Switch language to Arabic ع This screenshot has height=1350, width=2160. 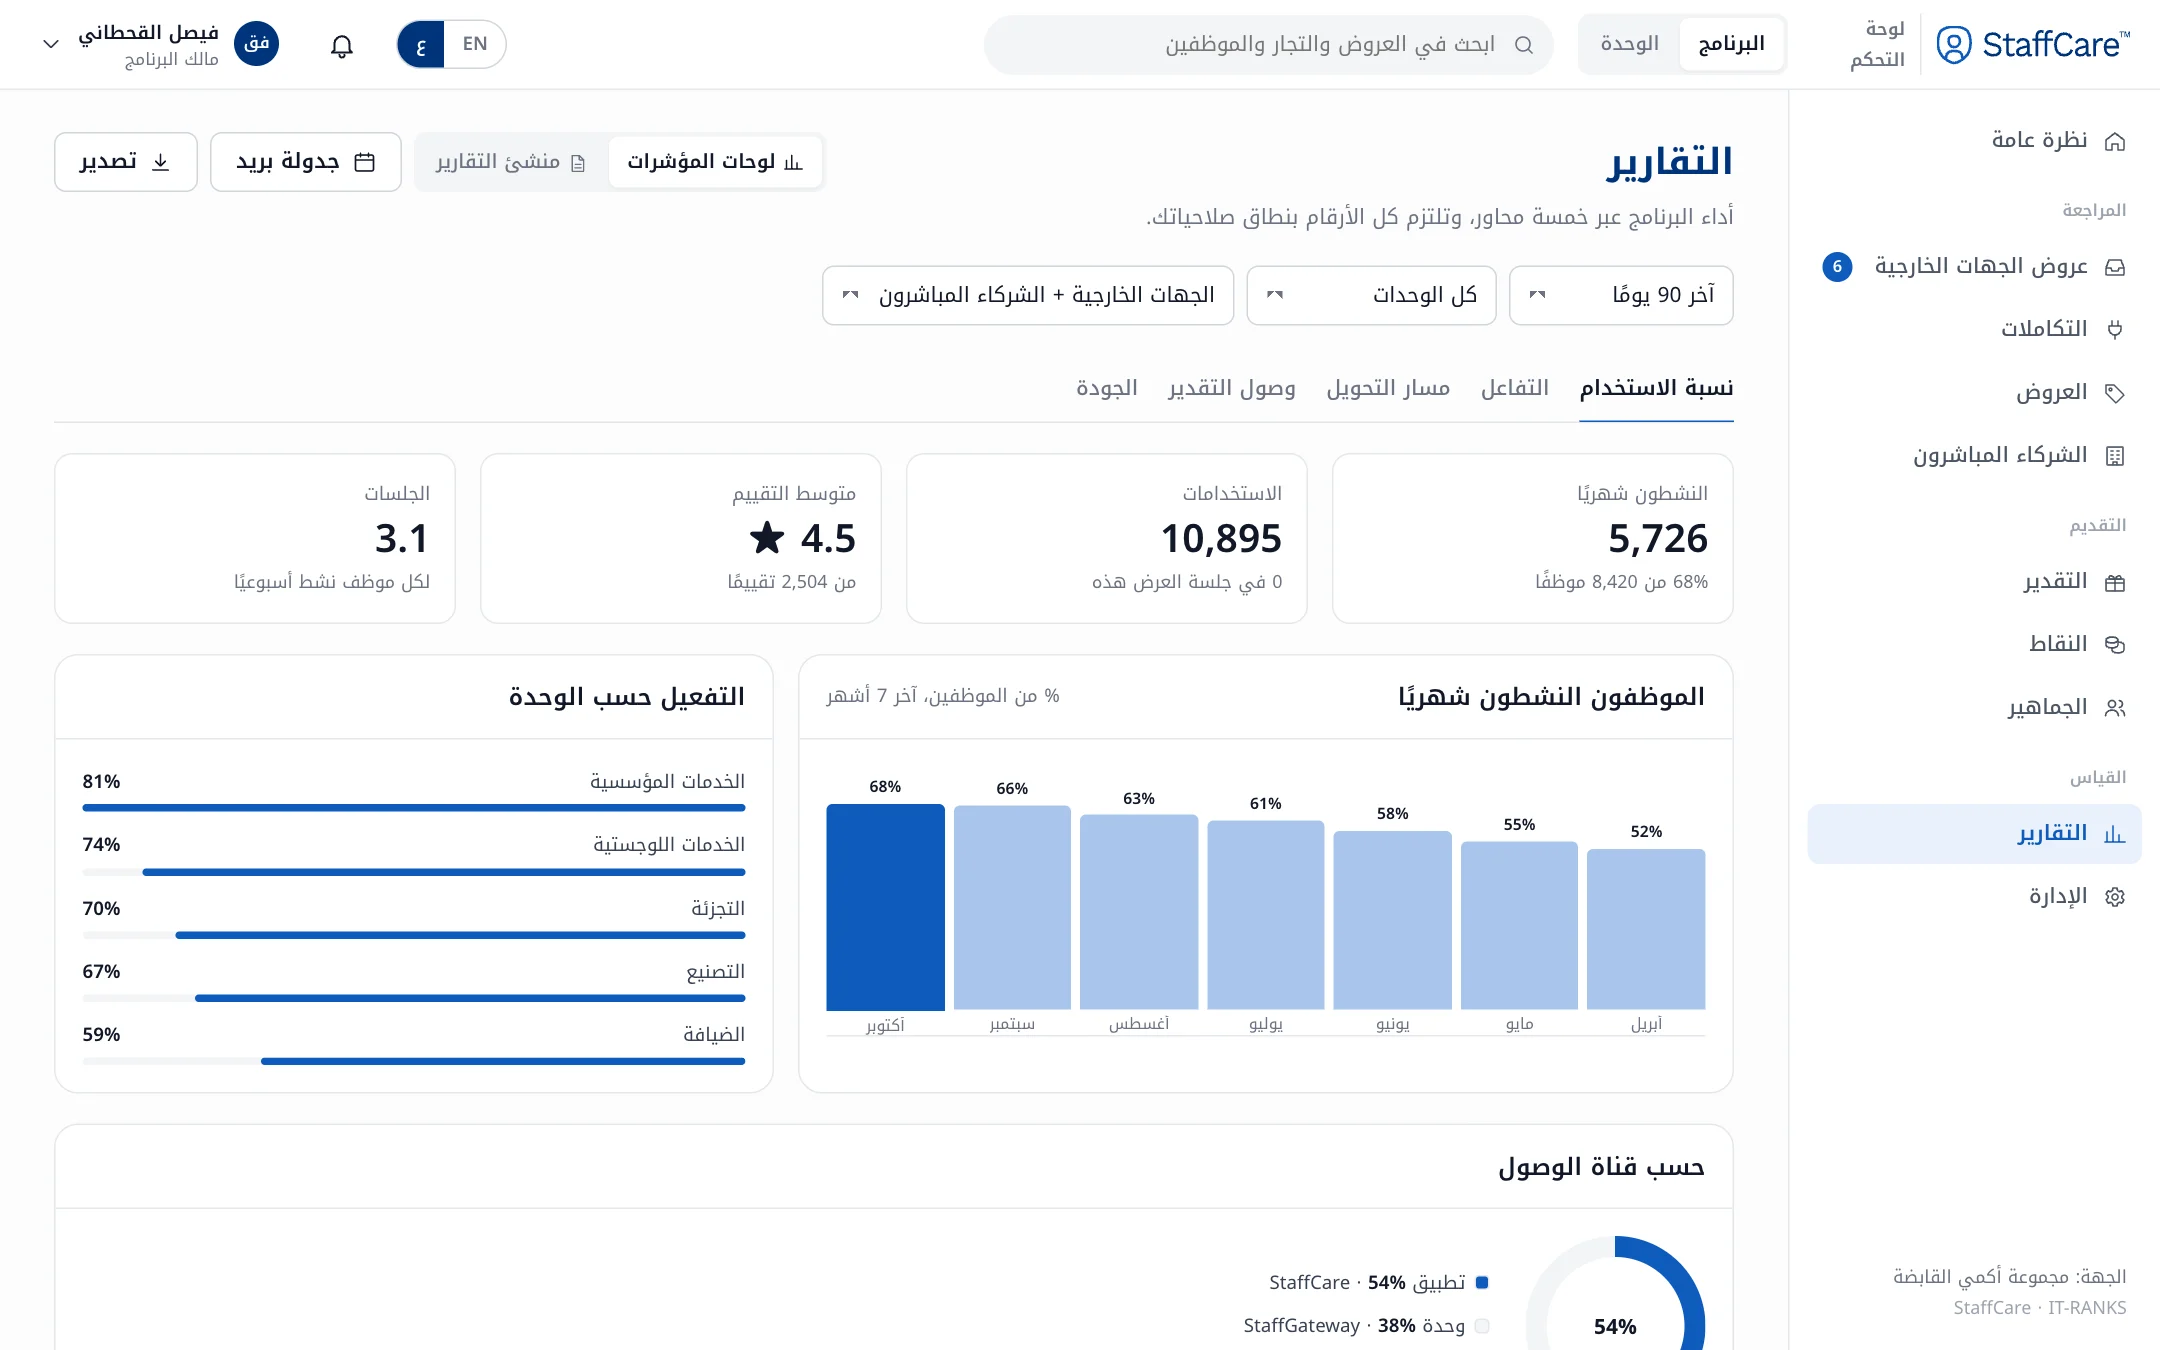pyautogui.click(x=421, y=44)
